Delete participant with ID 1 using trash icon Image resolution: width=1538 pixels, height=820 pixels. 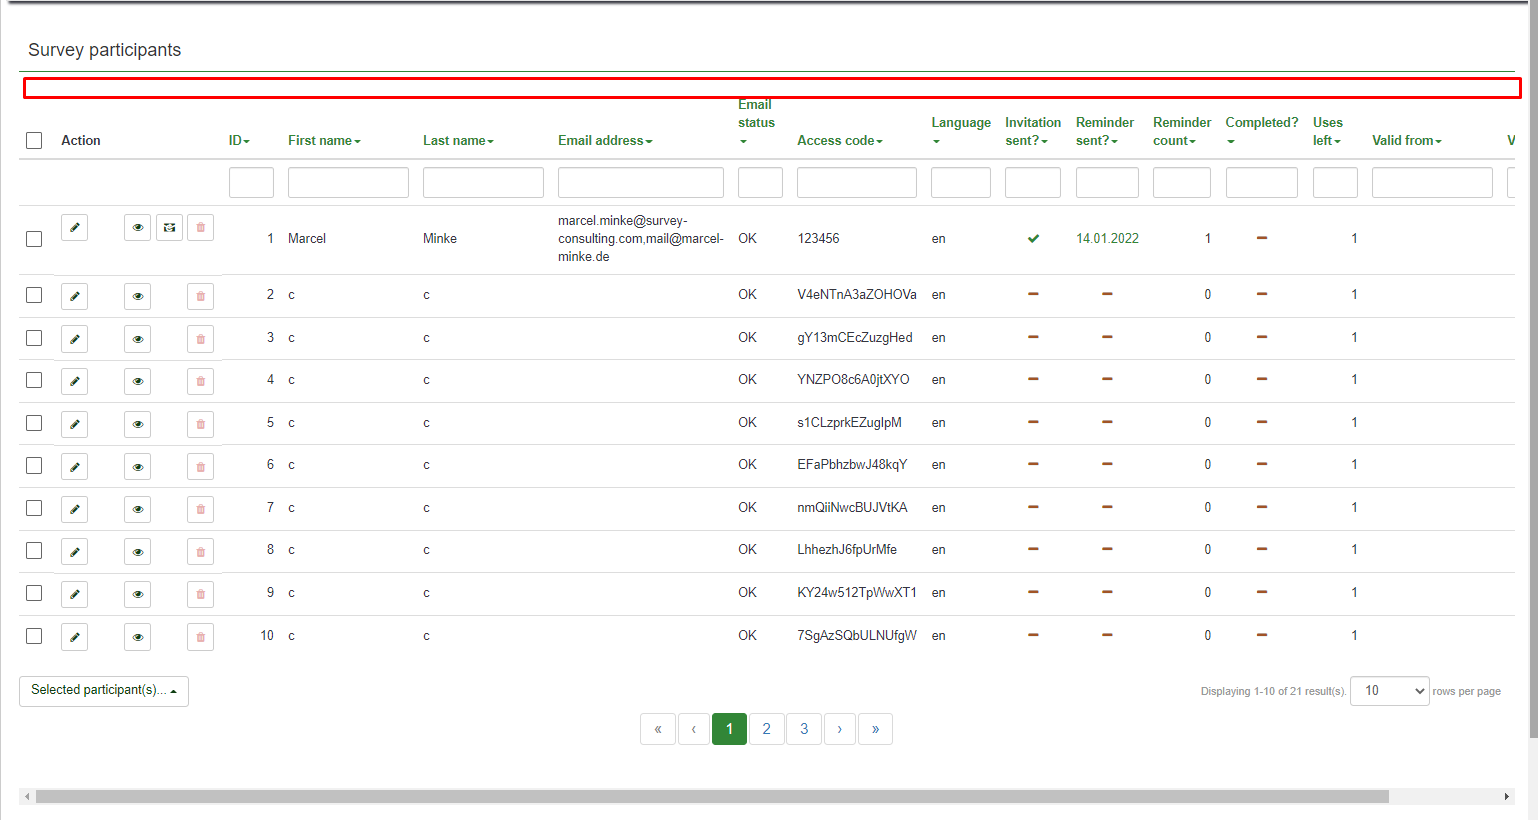pyautogui.click(x=200, y=228)
